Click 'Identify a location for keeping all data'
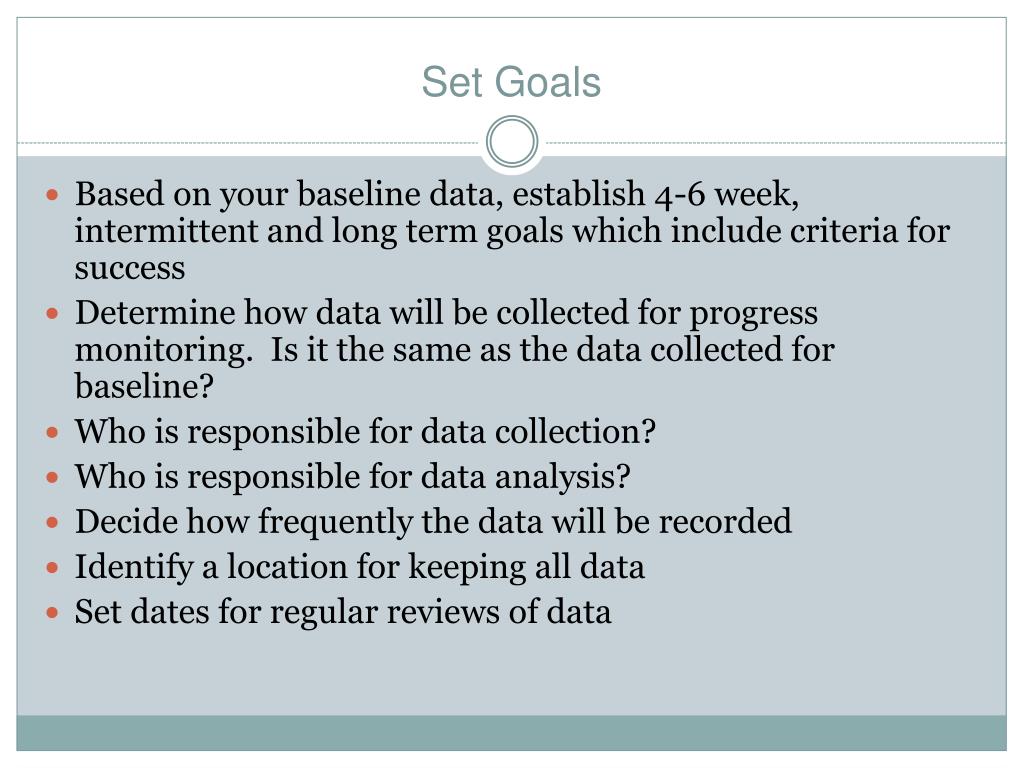Image resolution: width=1024 pixels, height=768 pixels. pos(360,568)
